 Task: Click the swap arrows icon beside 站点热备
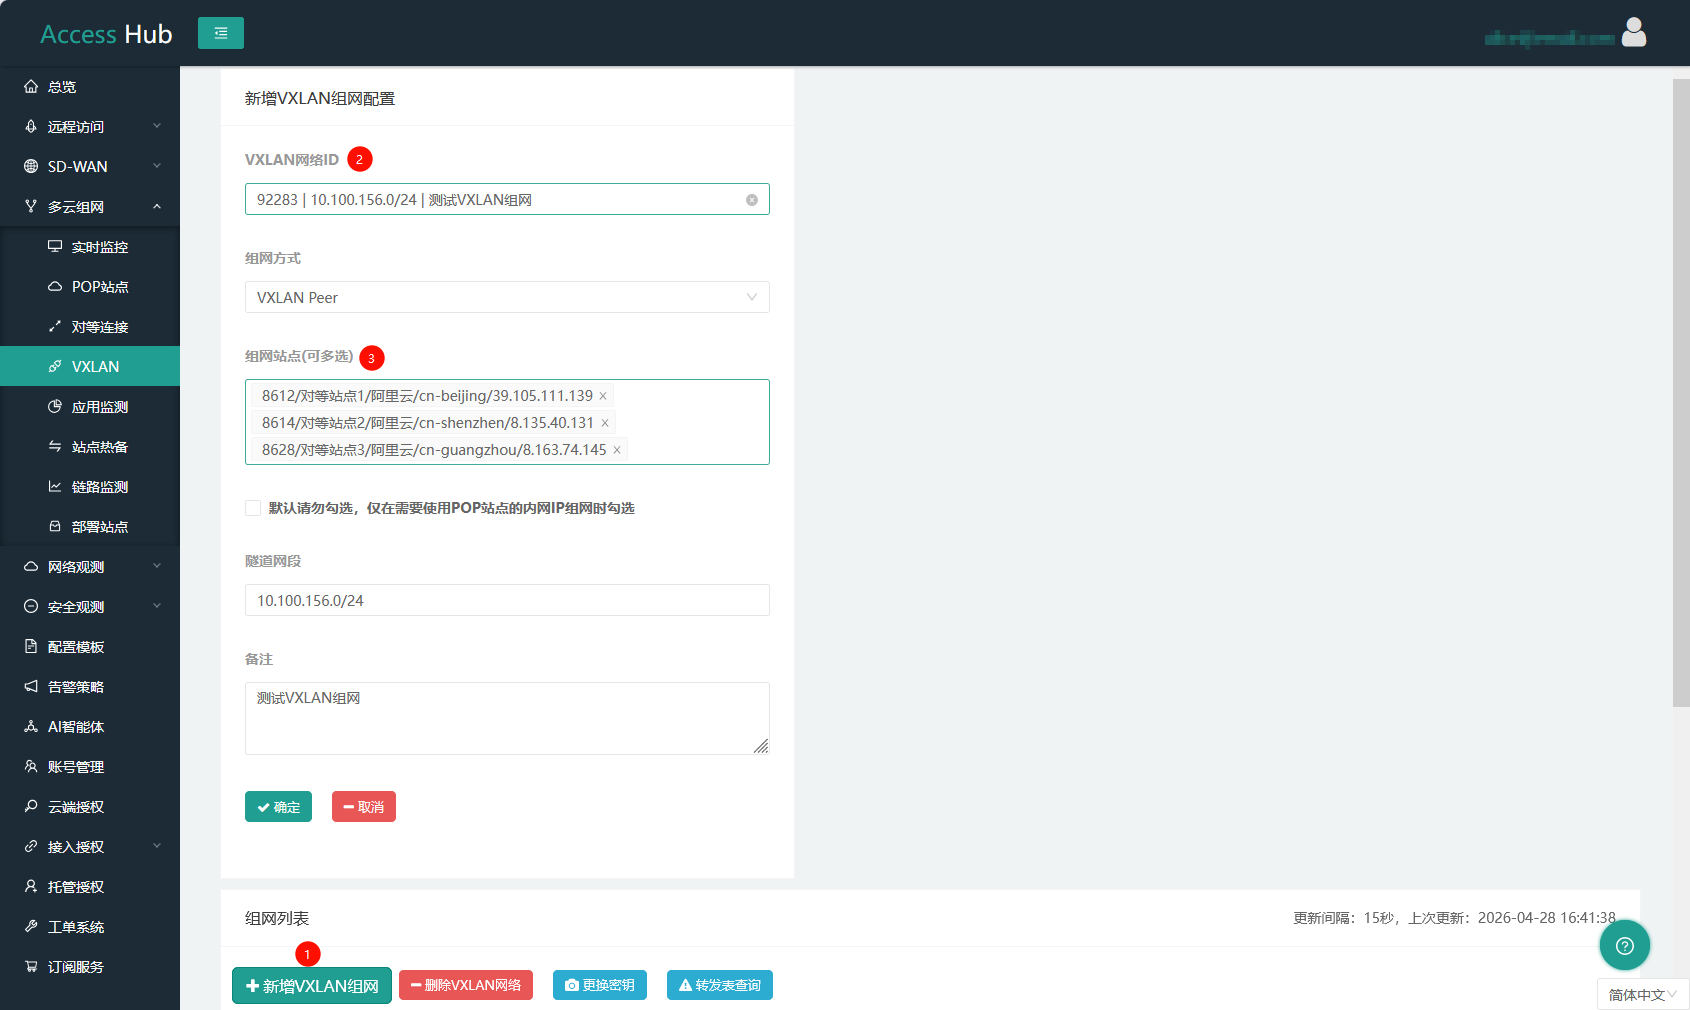pyautogui.click(x=55, y=447)
